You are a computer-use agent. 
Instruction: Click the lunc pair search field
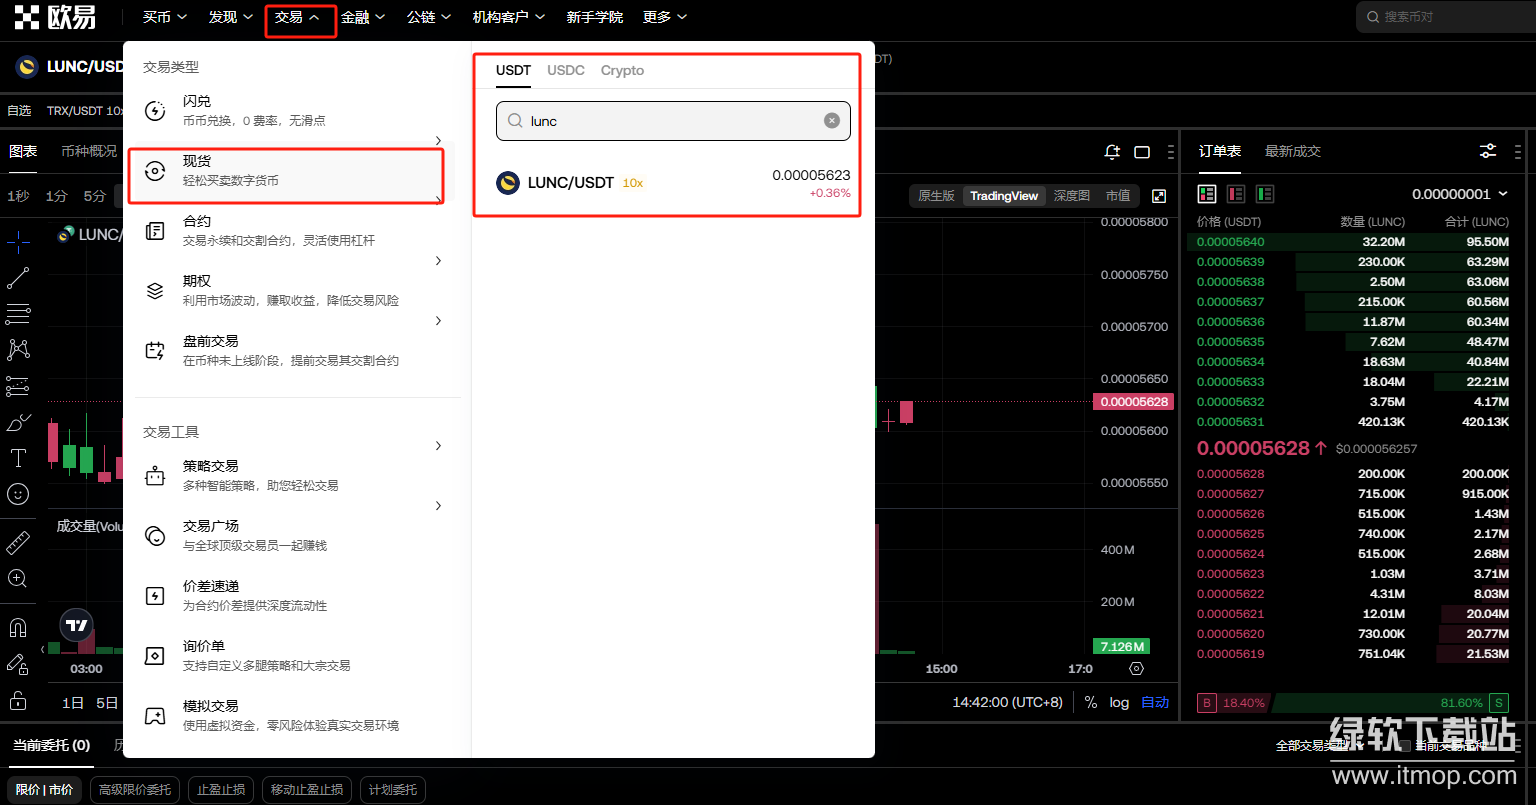673,120
